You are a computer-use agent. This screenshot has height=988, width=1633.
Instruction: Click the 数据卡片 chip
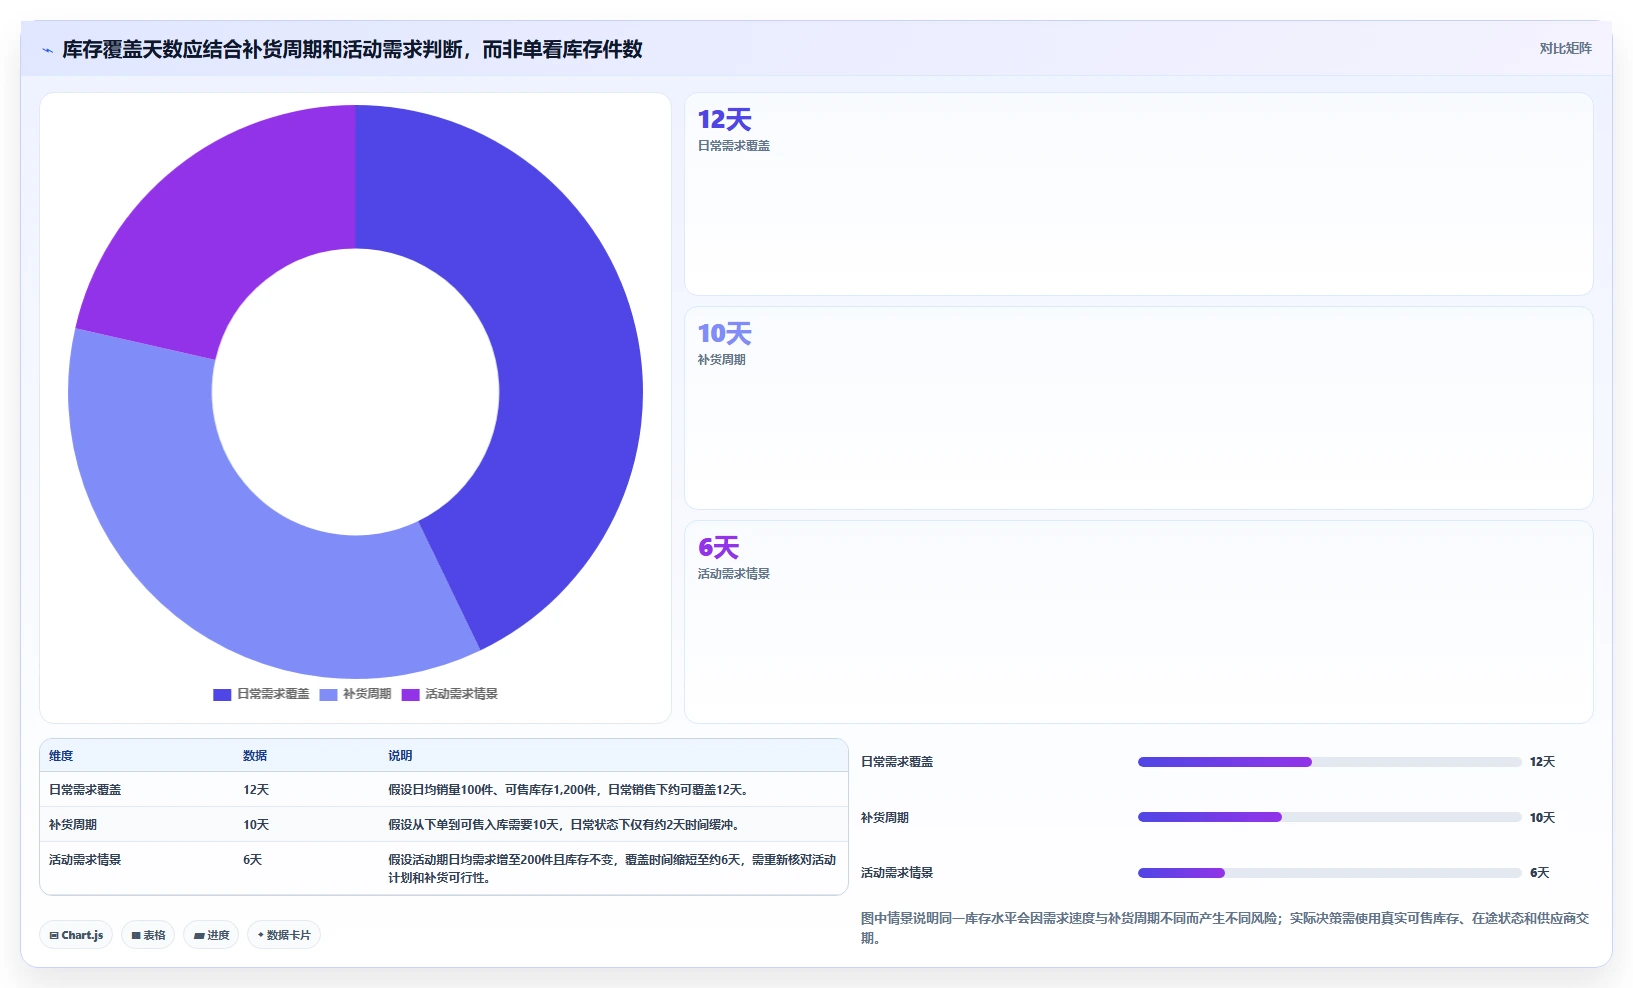coord(284,935)
